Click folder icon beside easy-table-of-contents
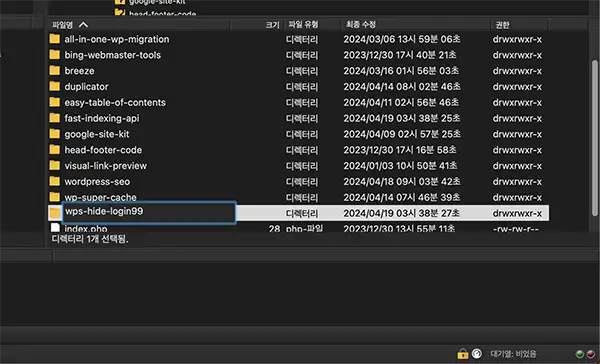The height and width of the screenshot is (364, 600). (x=55, y=102)
